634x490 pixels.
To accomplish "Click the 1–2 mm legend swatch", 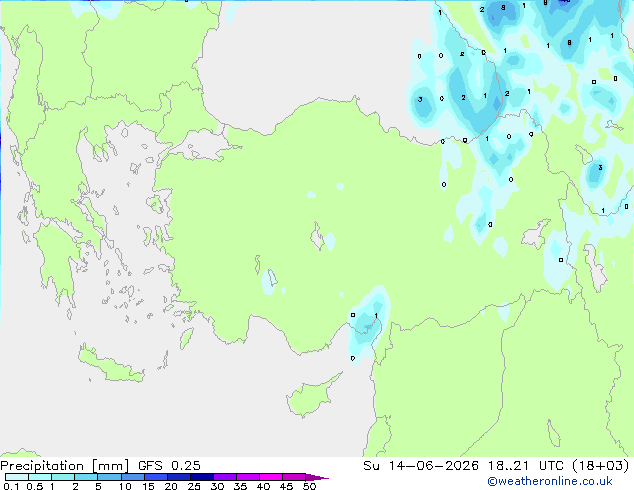I will 63,477.
